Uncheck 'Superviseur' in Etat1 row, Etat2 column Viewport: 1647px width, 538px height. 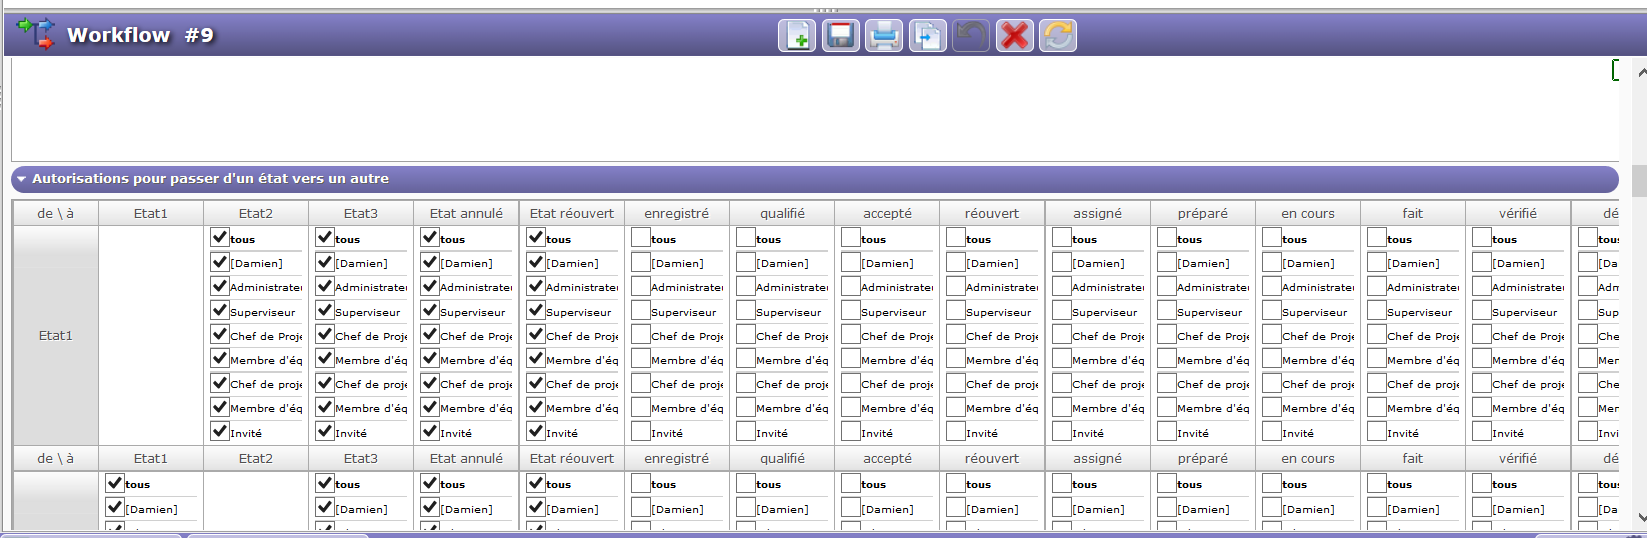(220, 310)
